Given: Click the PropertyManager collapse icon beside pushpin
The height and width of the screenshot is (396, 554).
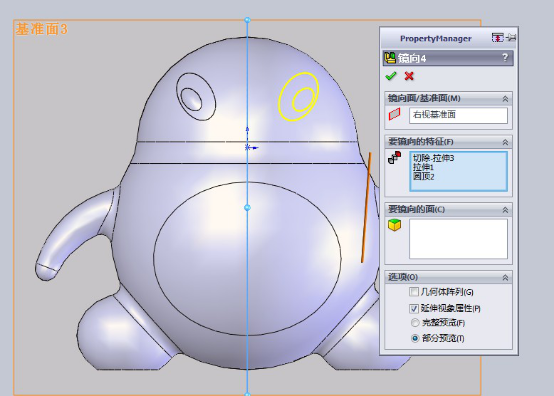Looking at the screenshot, I should pos(497,37).
